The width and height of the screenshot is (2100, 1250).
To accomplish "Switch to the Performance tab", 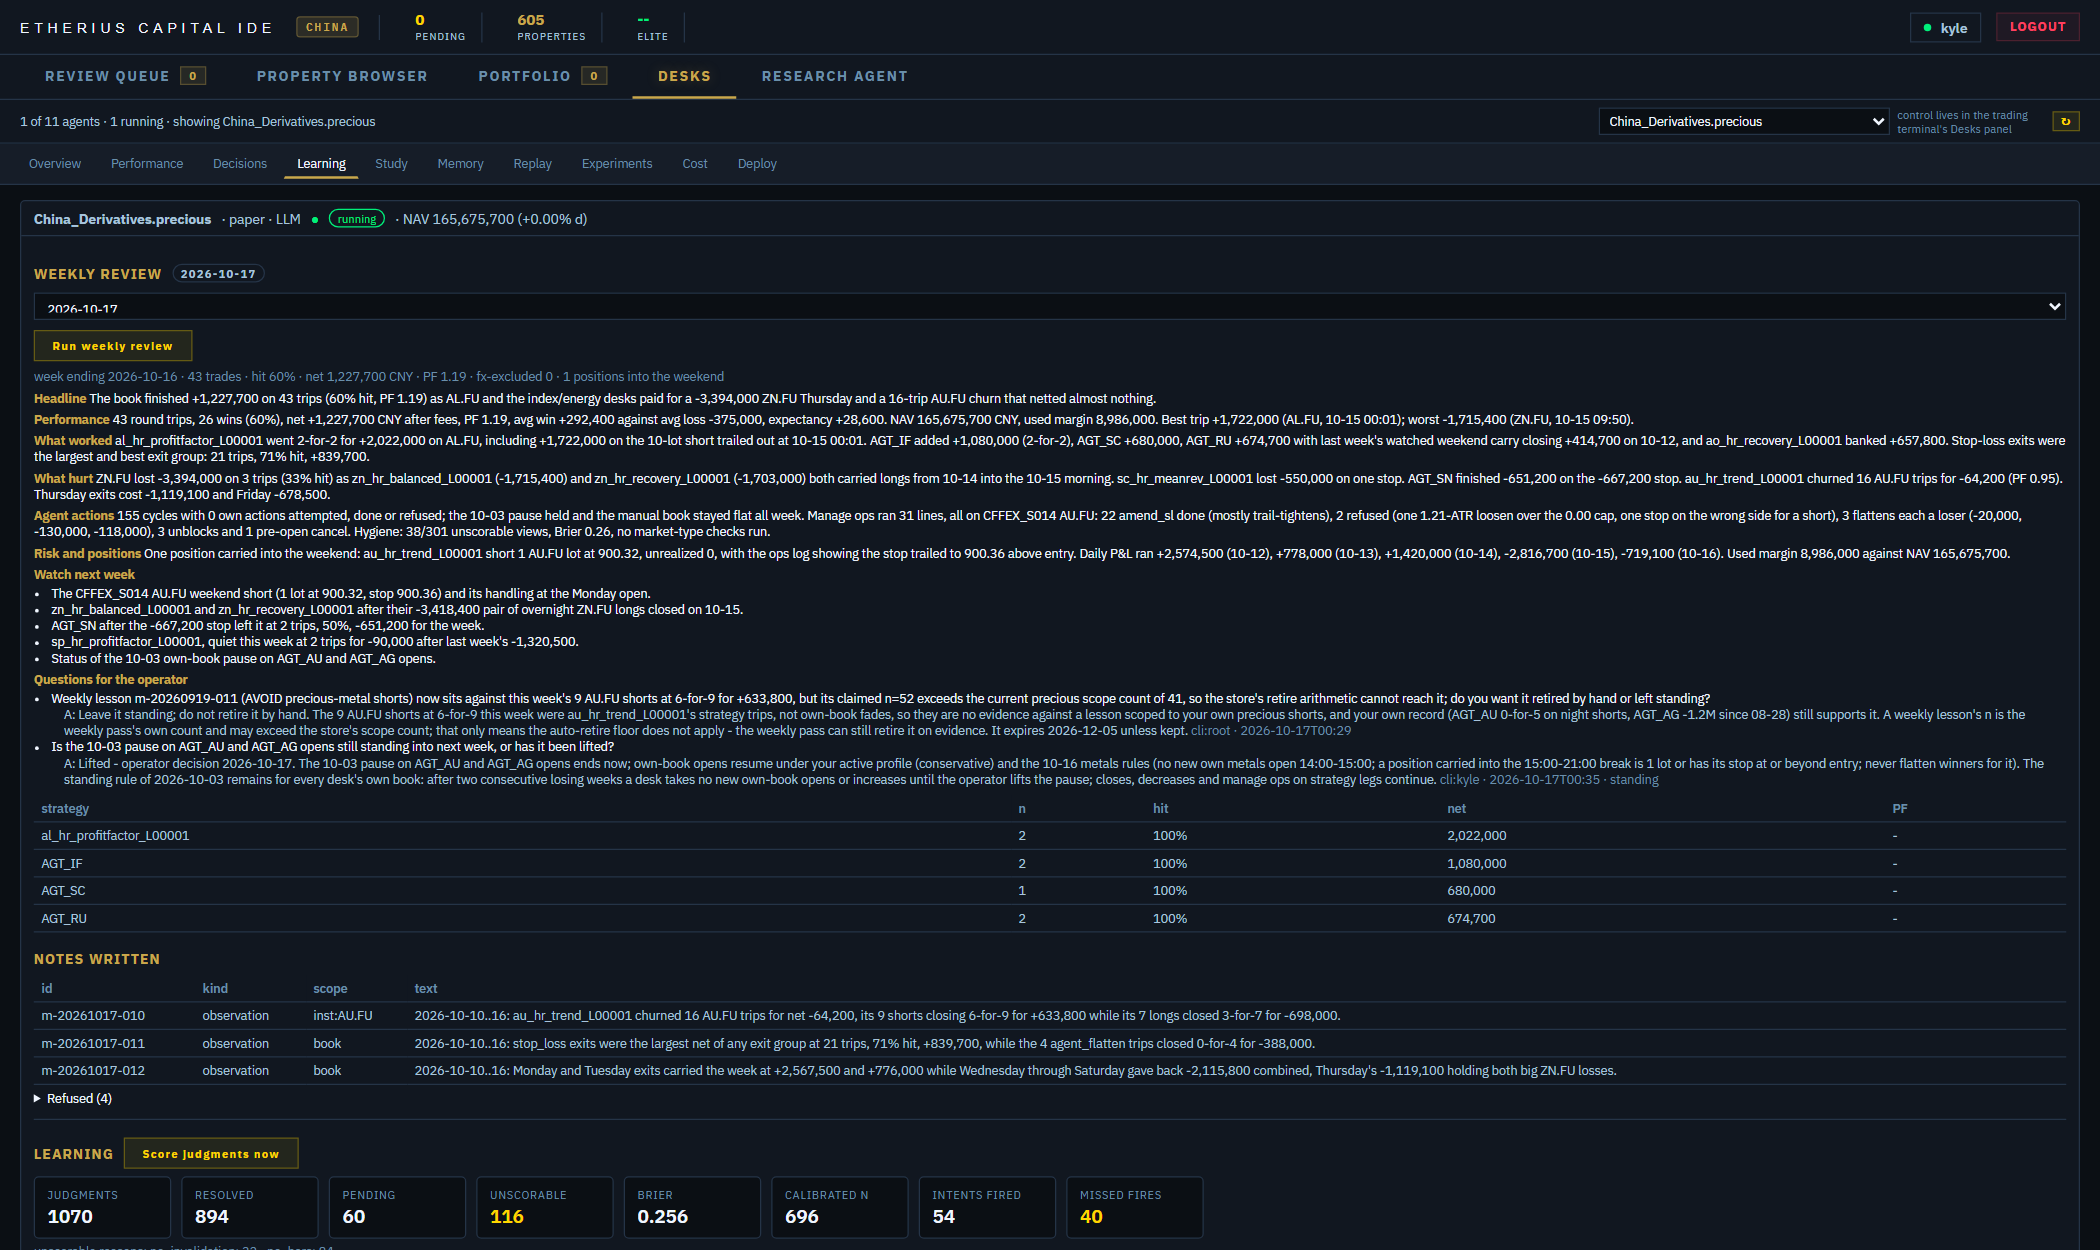I will pos(147,163).
